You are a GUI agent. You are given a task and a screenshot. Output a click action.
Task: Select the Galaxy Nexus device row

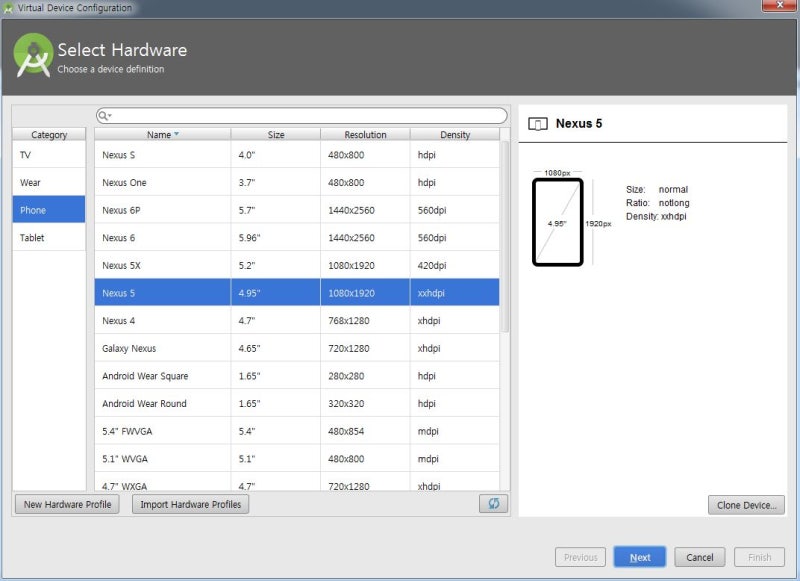[297, 348]
